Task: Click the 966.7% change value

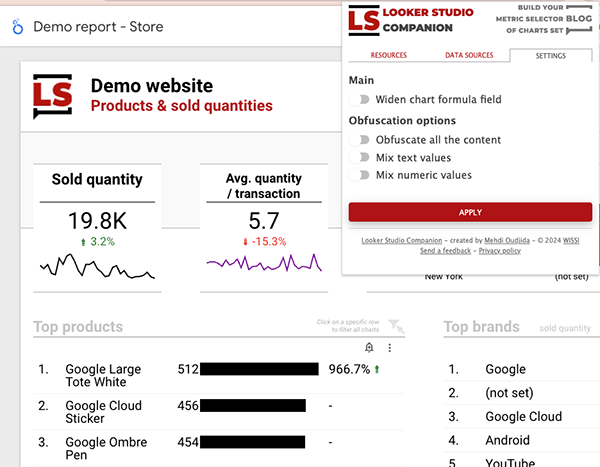Action: (349, 369)
